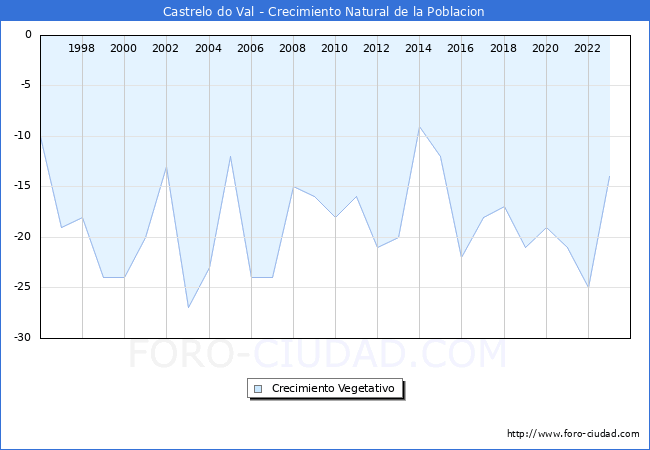
Task: Select the 2018 x-axis year label
Action: pyautogui.click(x=503, y=48)
